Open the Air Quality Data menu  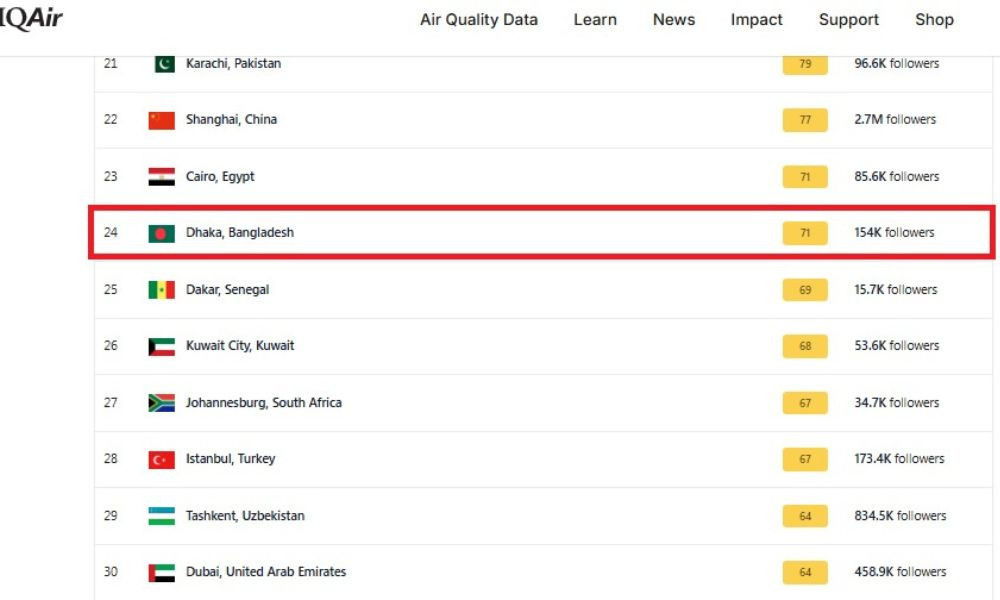click(x=478, y=20)
